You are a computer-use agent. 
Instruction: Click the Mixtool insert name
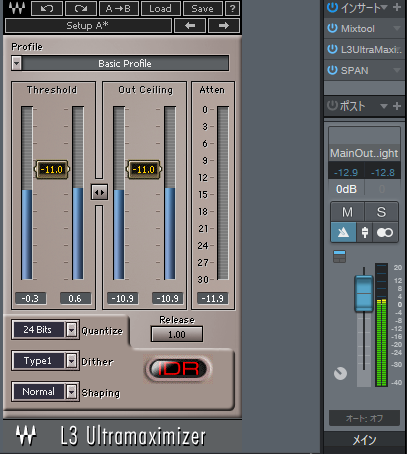click(358, 29)
